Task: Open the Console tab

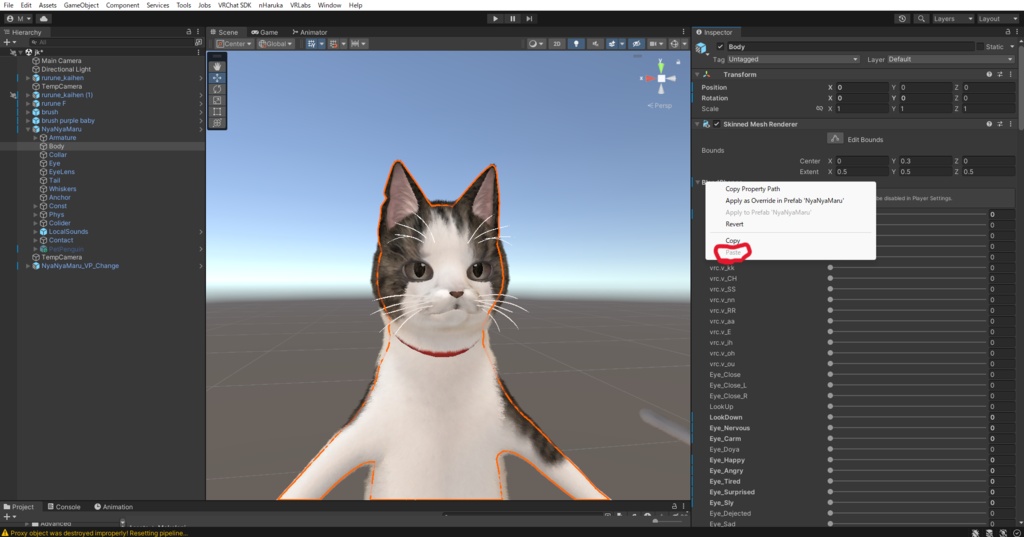Action: (63, 506)
